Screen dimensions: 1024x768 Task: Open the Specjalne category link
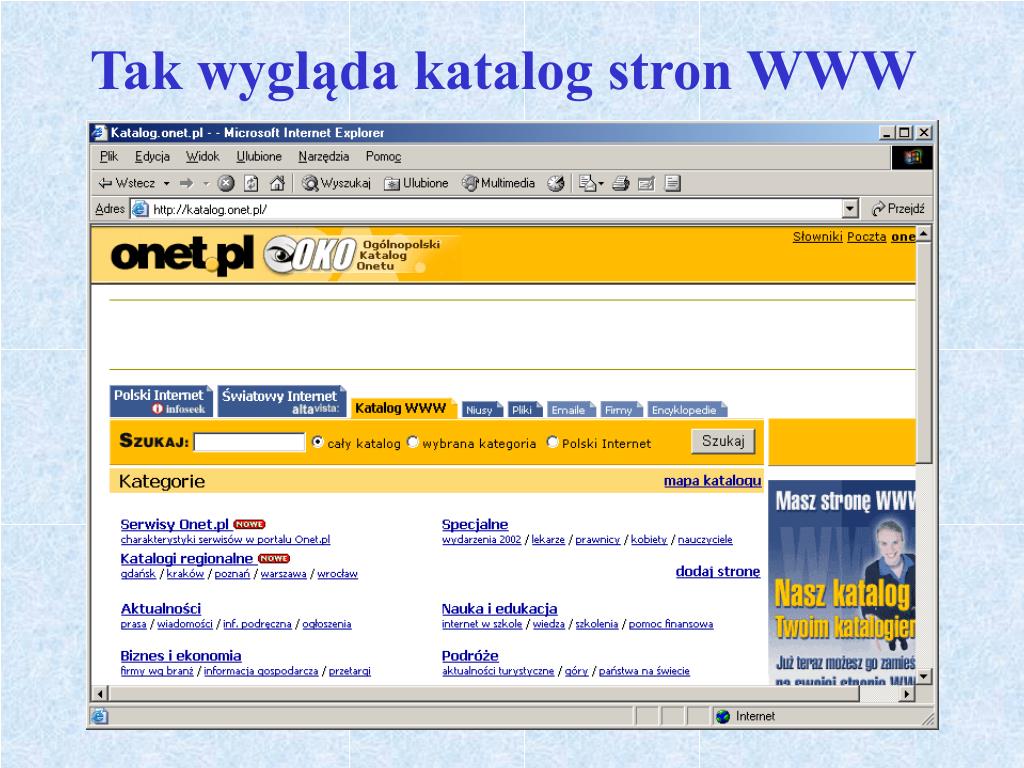tap(475, 524)
